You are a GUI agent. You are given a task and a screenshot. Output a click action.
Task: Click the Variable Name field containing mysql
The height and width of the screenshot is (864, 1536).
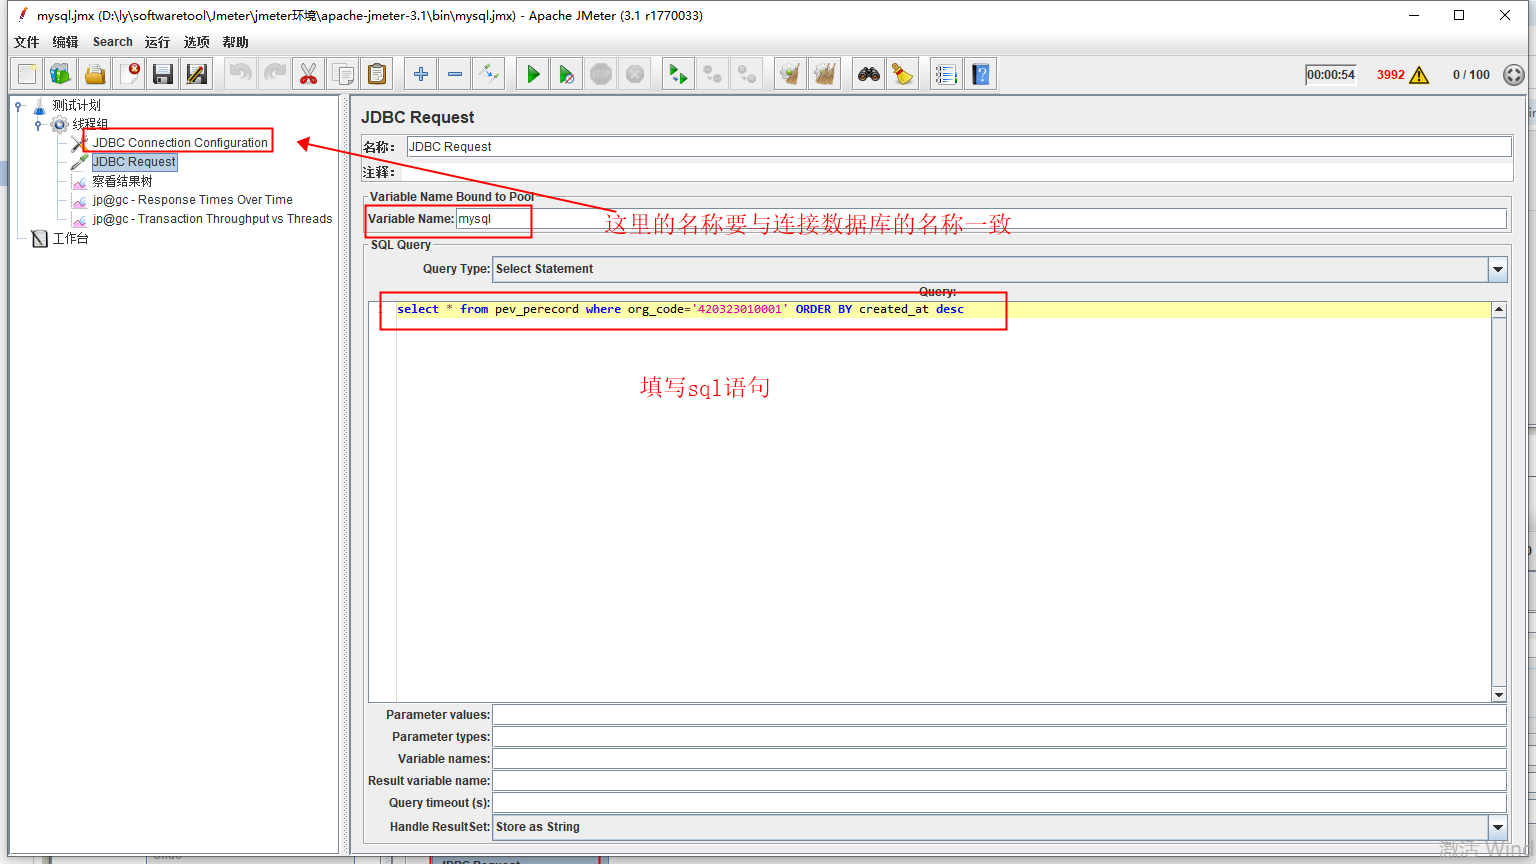click(981, 219)
